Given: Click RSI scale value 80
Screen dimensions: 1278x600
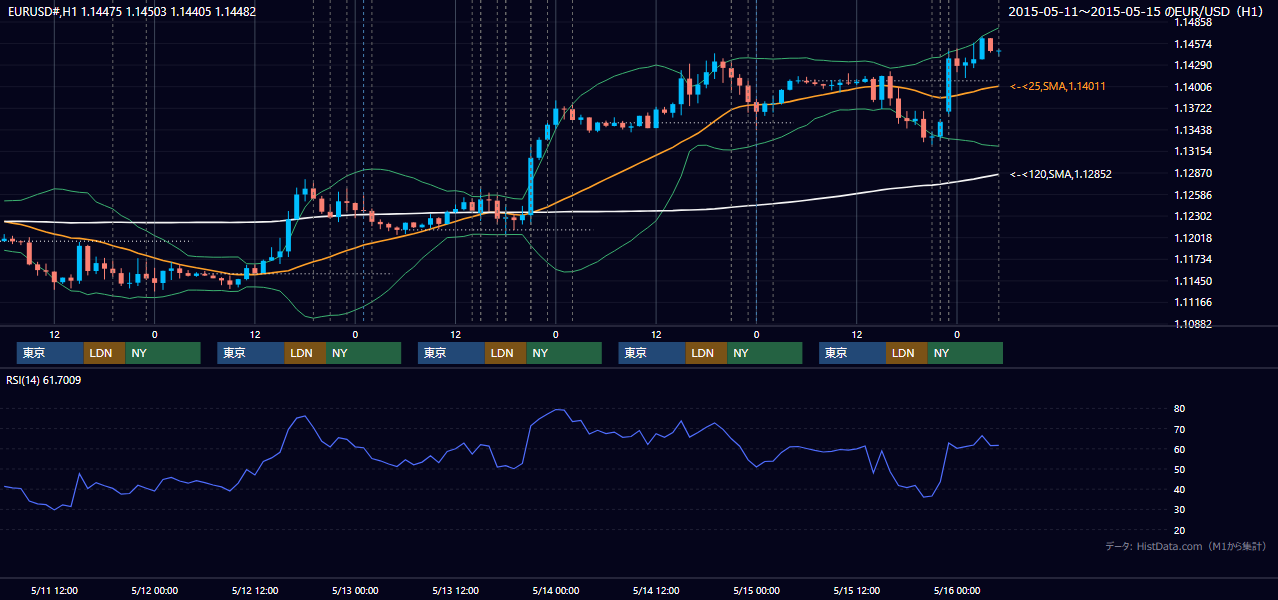Looking at the screenshot, I should [x=1180, y=409].
